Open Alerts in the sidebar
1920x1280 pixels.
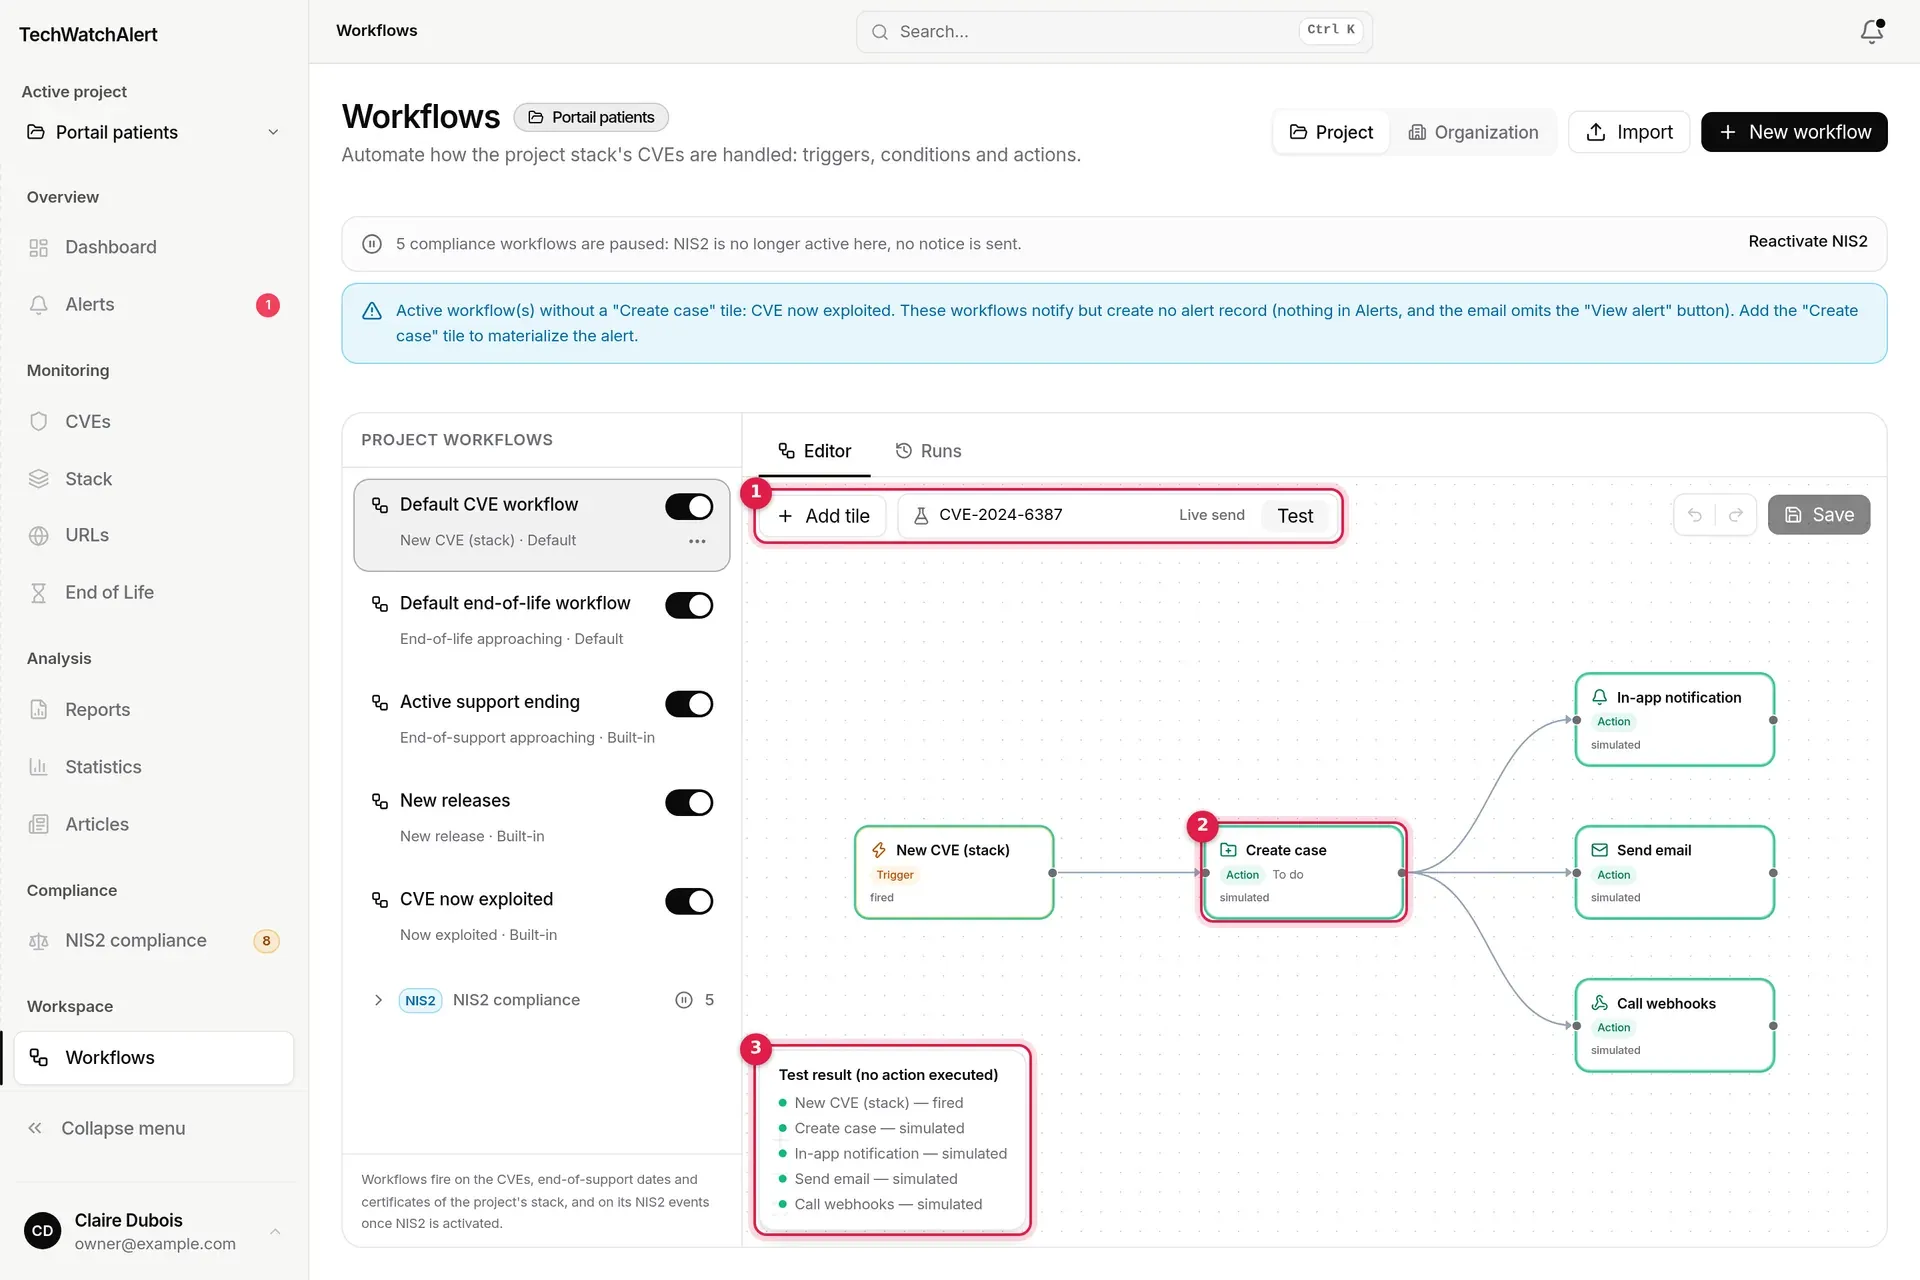pos(153,305)
